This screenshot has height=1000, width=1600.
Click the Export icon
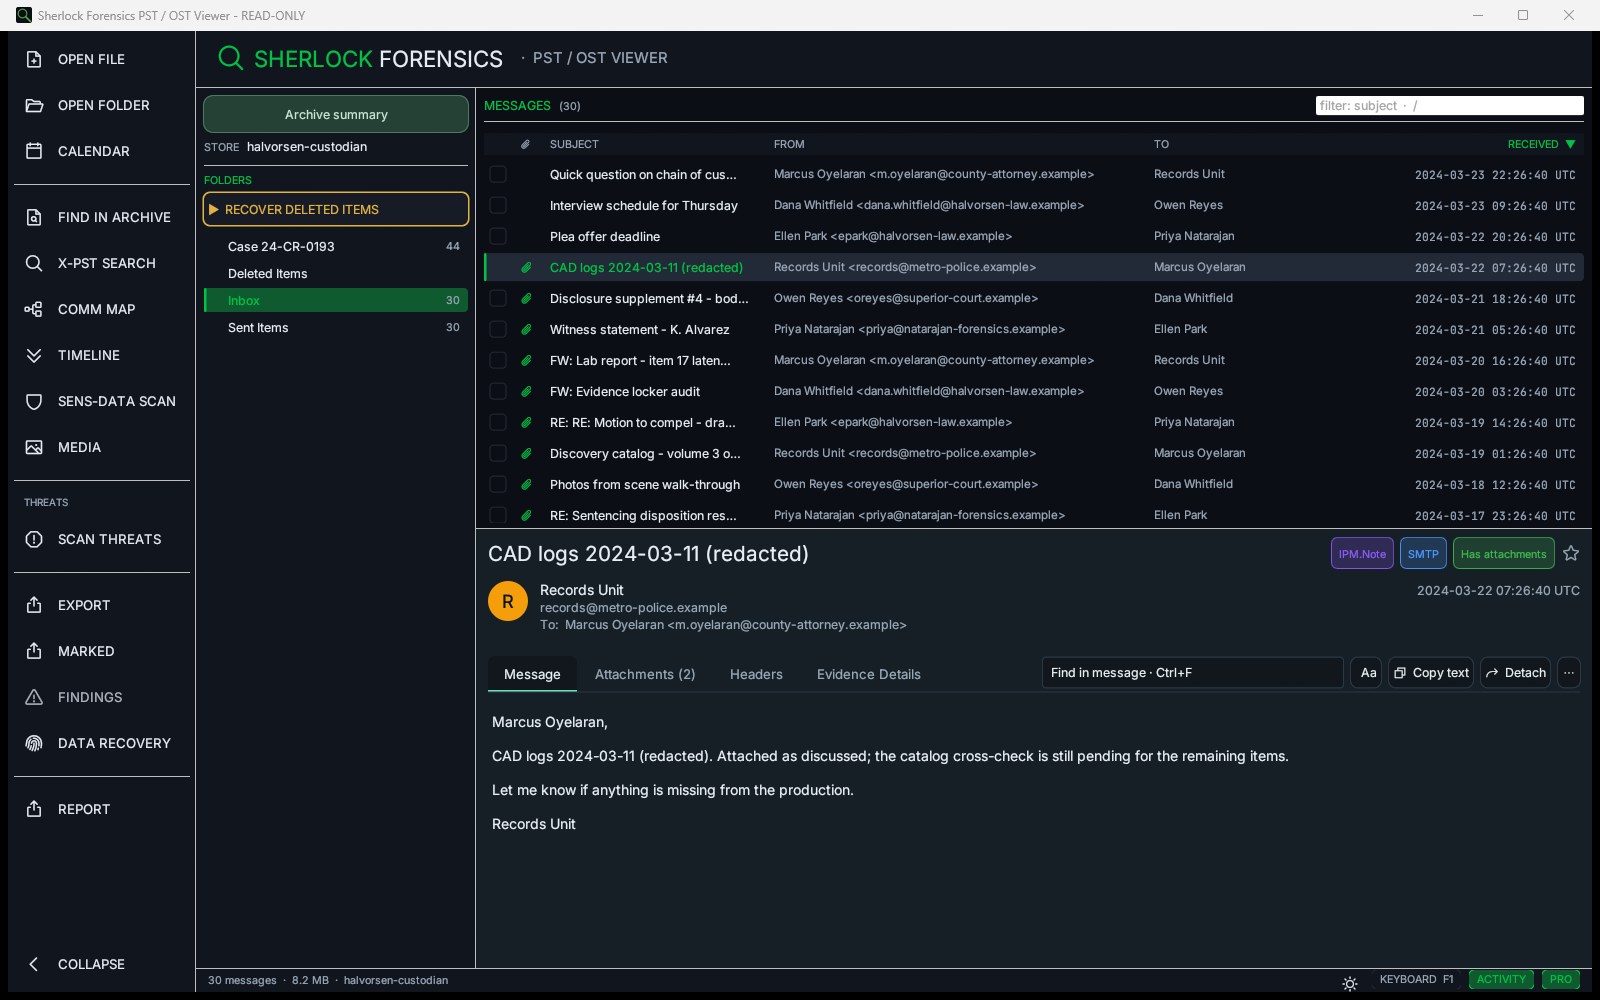(34, 605)
